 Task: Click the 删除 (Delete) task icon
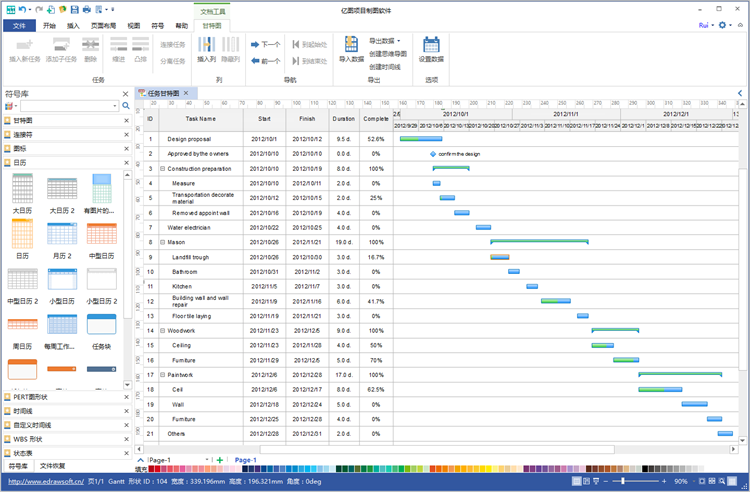(x=90, y=44)
